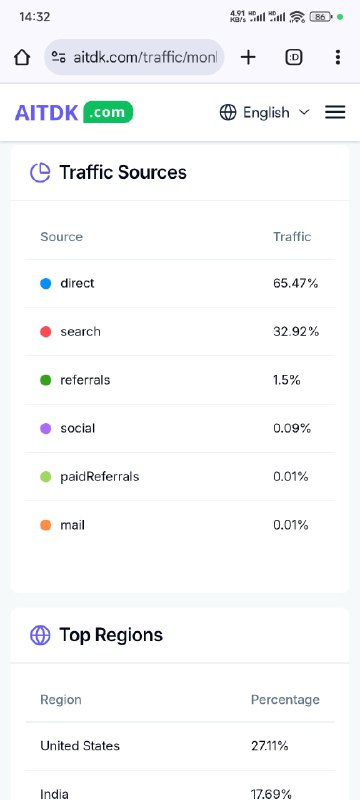This screenshot has height=800, width=360.
Task: Select the referrals source row
Action: (180, 380)
